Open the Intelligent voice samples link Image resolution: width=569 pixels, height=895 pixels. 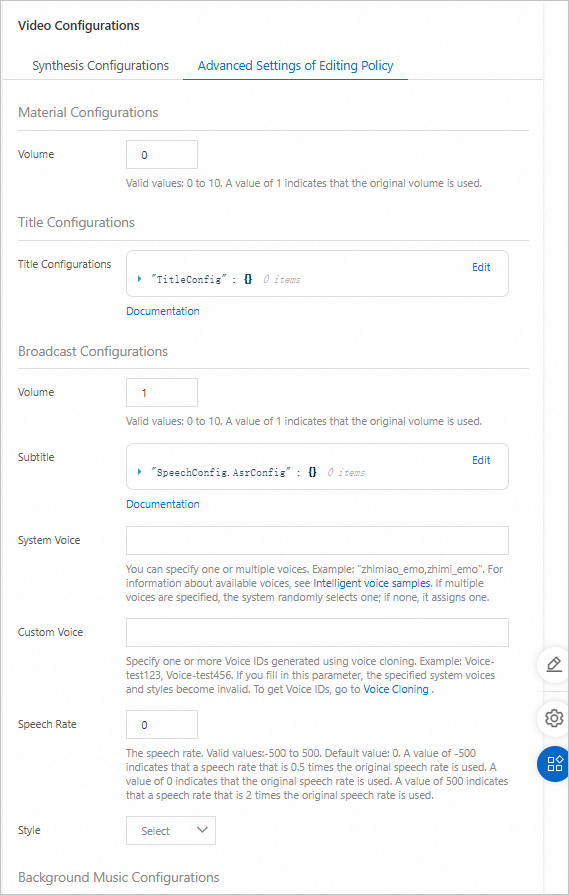(x=372, y=583)
